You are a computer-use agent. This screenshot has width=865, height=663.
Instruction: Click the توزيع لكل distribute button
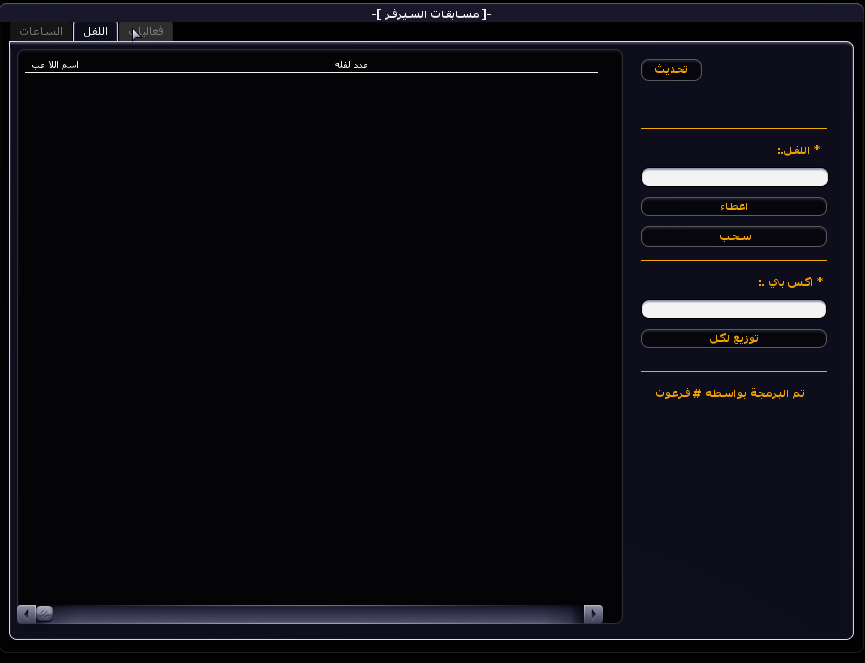coord(733,339)
